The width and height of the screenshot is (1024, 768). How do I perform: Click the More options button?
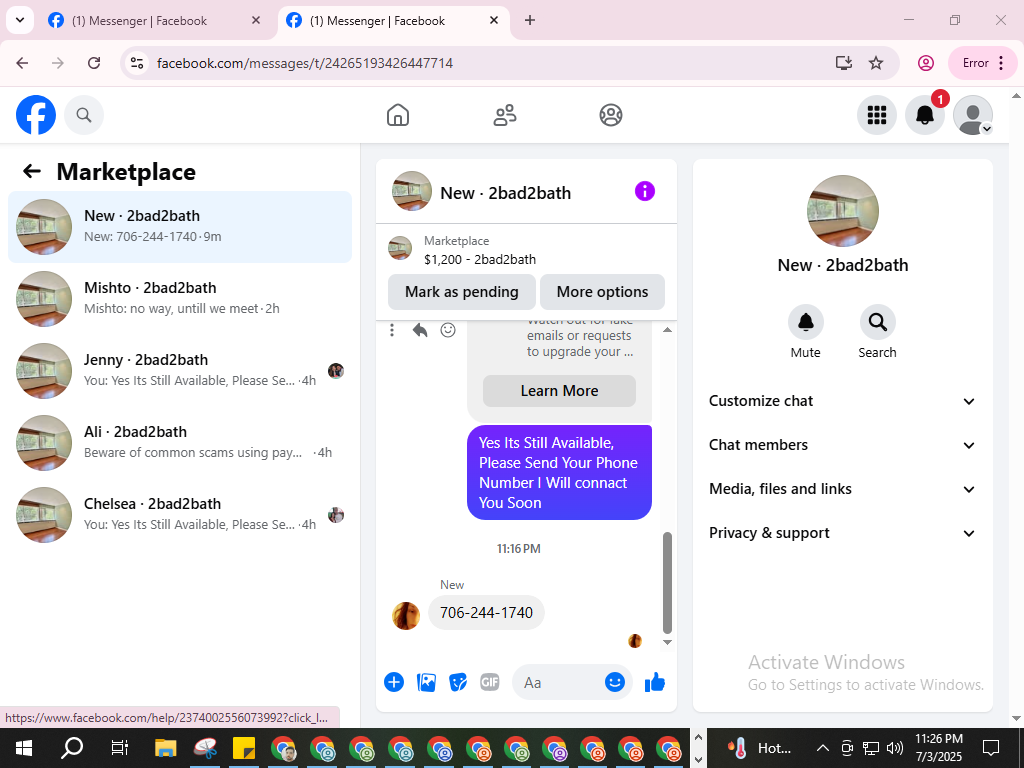[602, 292]
